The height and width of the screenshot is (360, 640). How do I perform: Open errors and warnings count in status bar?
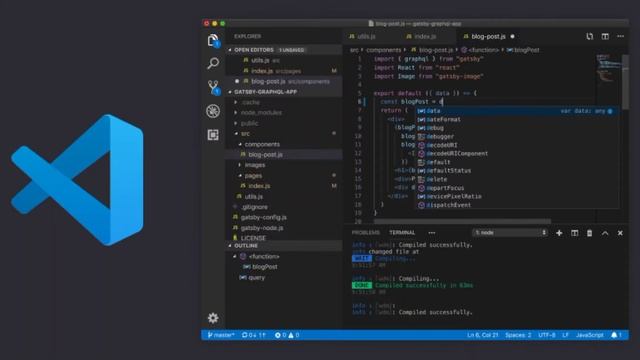(287, 335)
